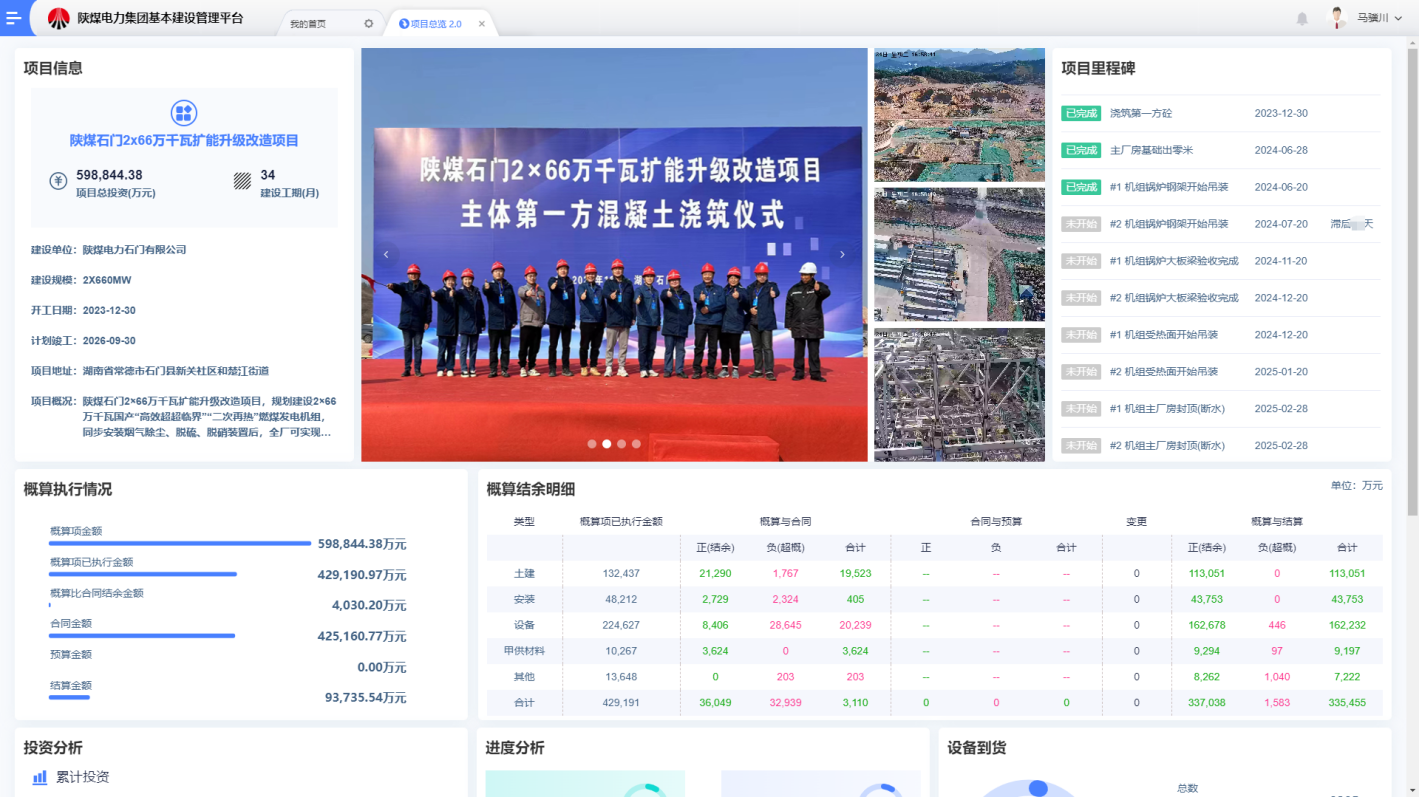Viewport: 1419px width, 797px height.
Task: Switch to the 我的首页 tab
Action: tap(308, 23)
